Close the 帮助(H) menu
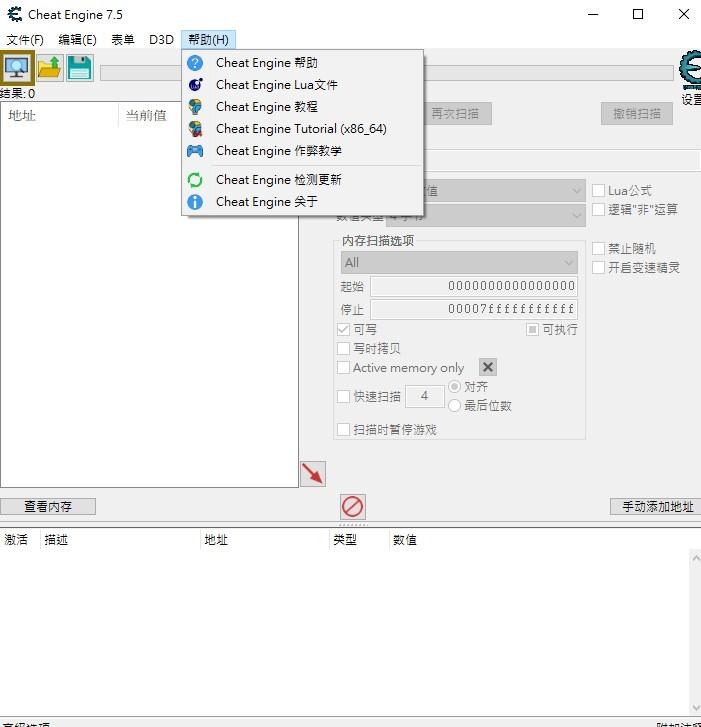This screenshot has width=701, height=727. (x=209, y=40)
